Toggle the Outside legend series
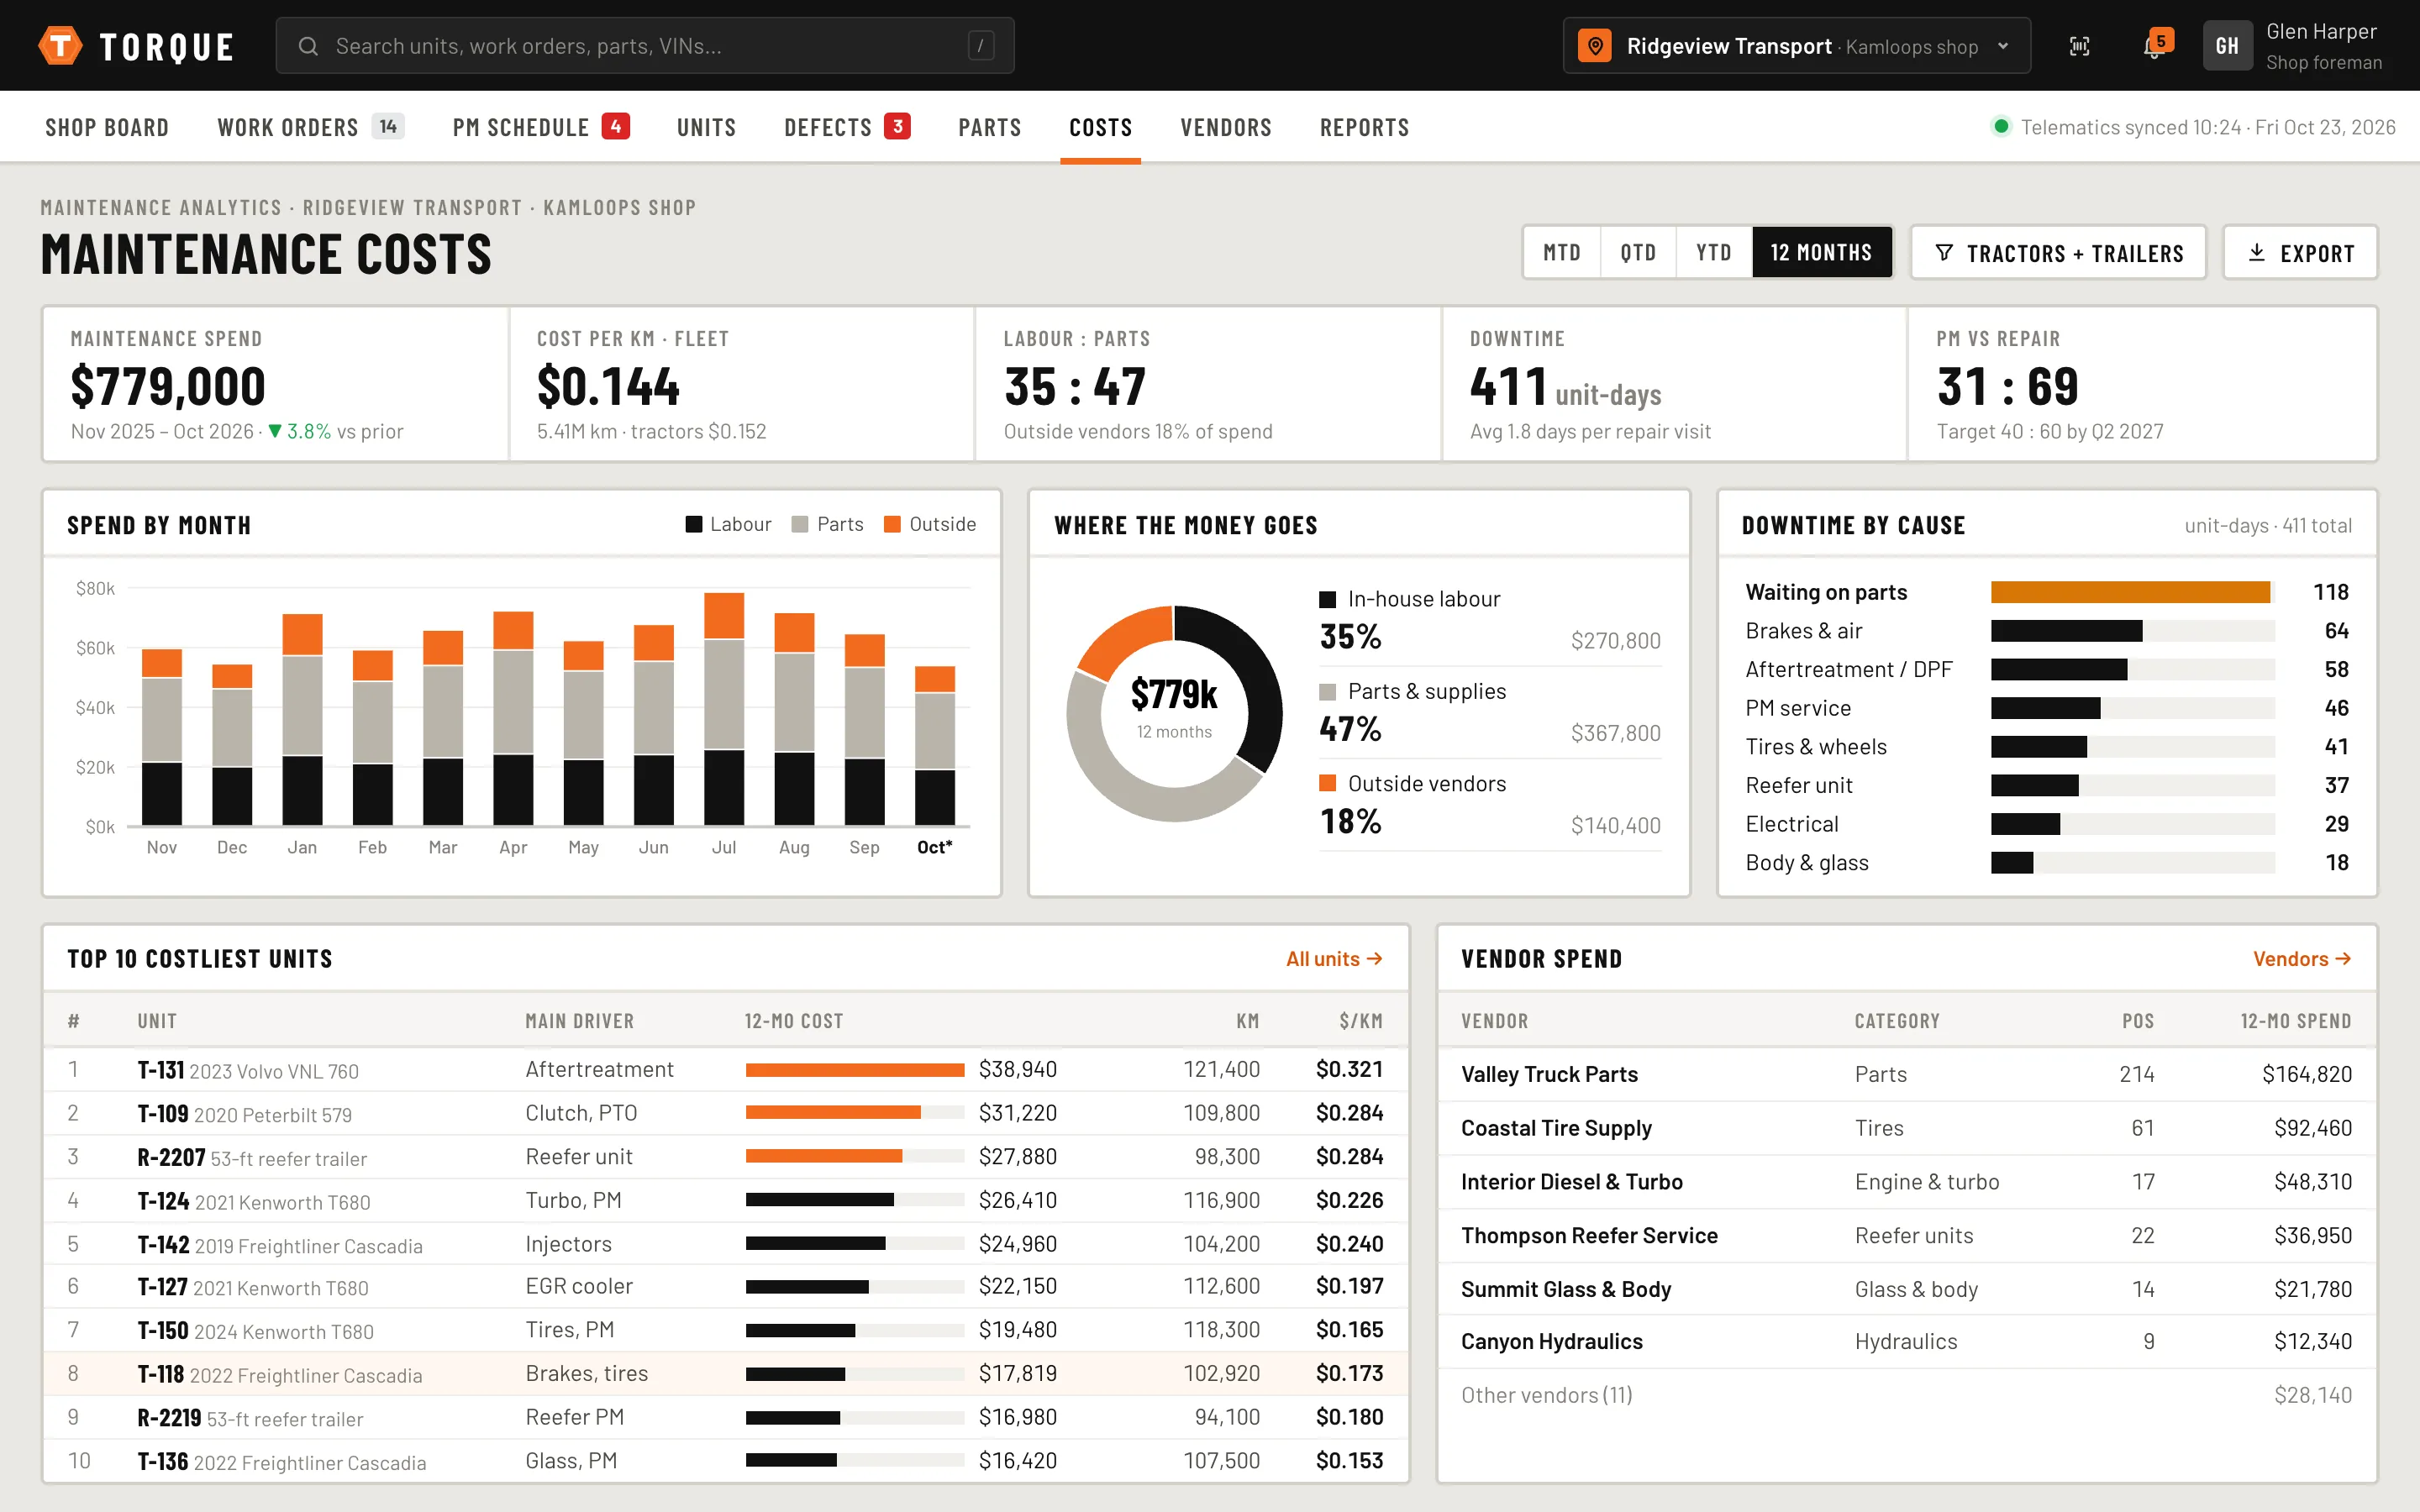Screen dimensions: 2420x1512 930,524
